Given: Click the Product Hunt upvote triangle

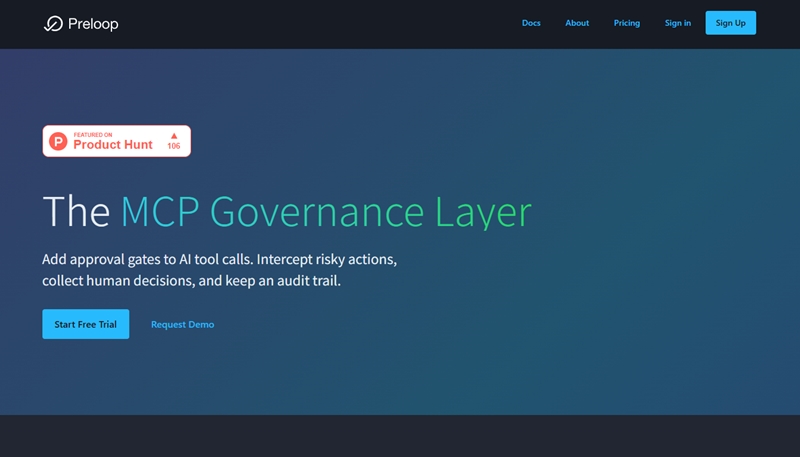Looking at the screenshot, I should [174, 135].
